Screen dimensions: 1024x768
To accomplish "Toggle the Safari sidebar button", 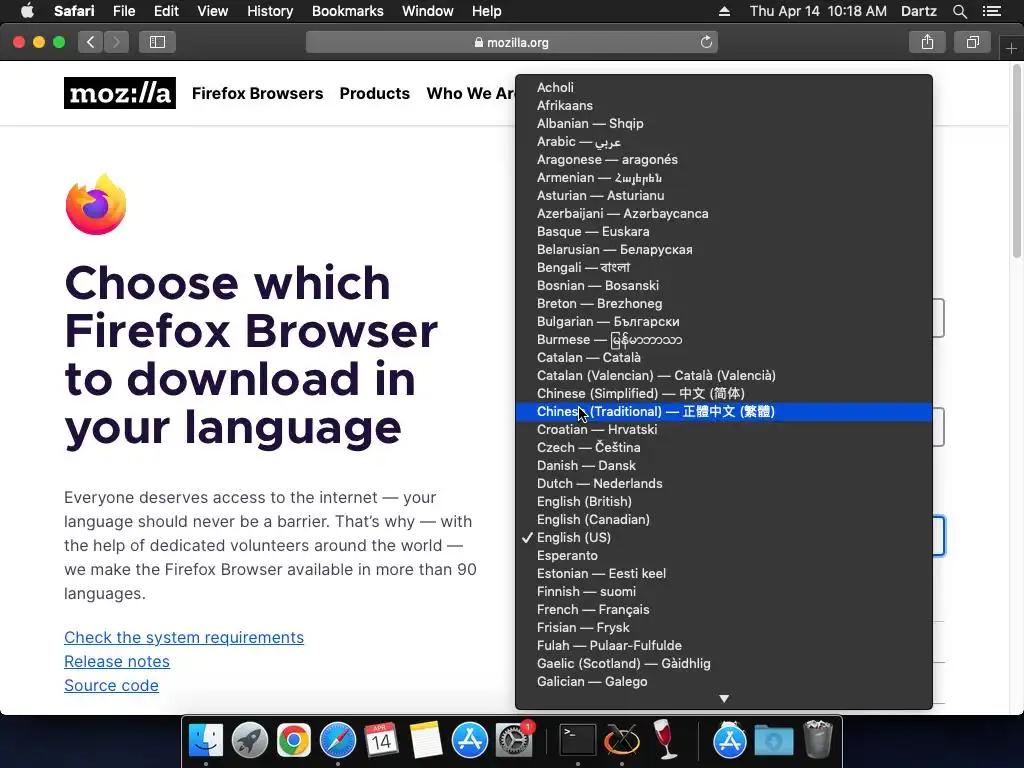I will (x=157, y=42).
